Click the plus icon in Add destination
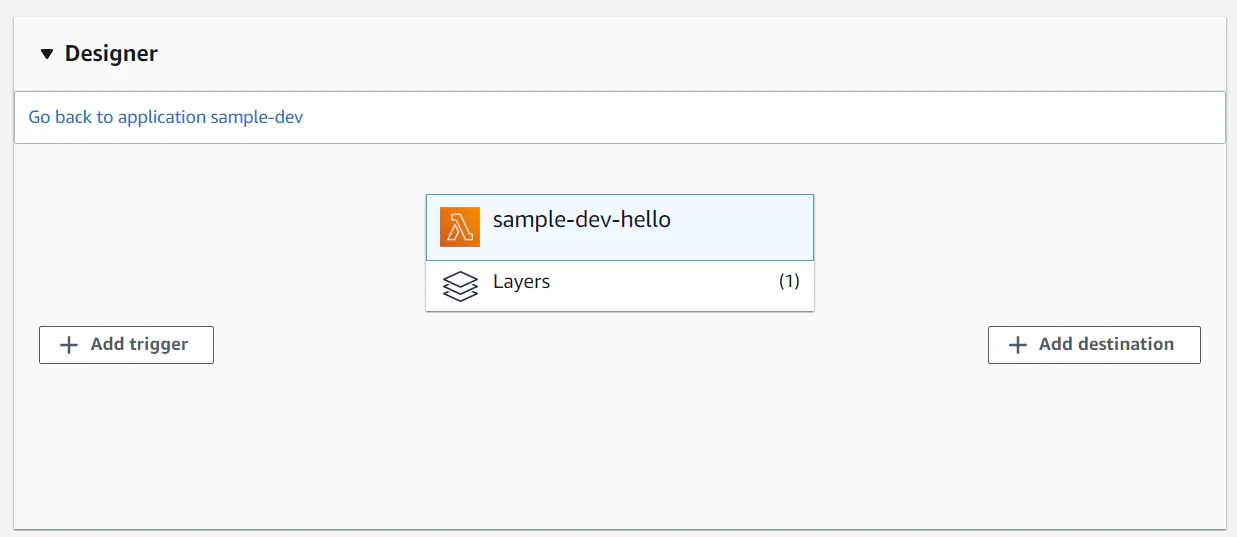Viewport: 1237px width, 537px height. [x=1018, y=345]
